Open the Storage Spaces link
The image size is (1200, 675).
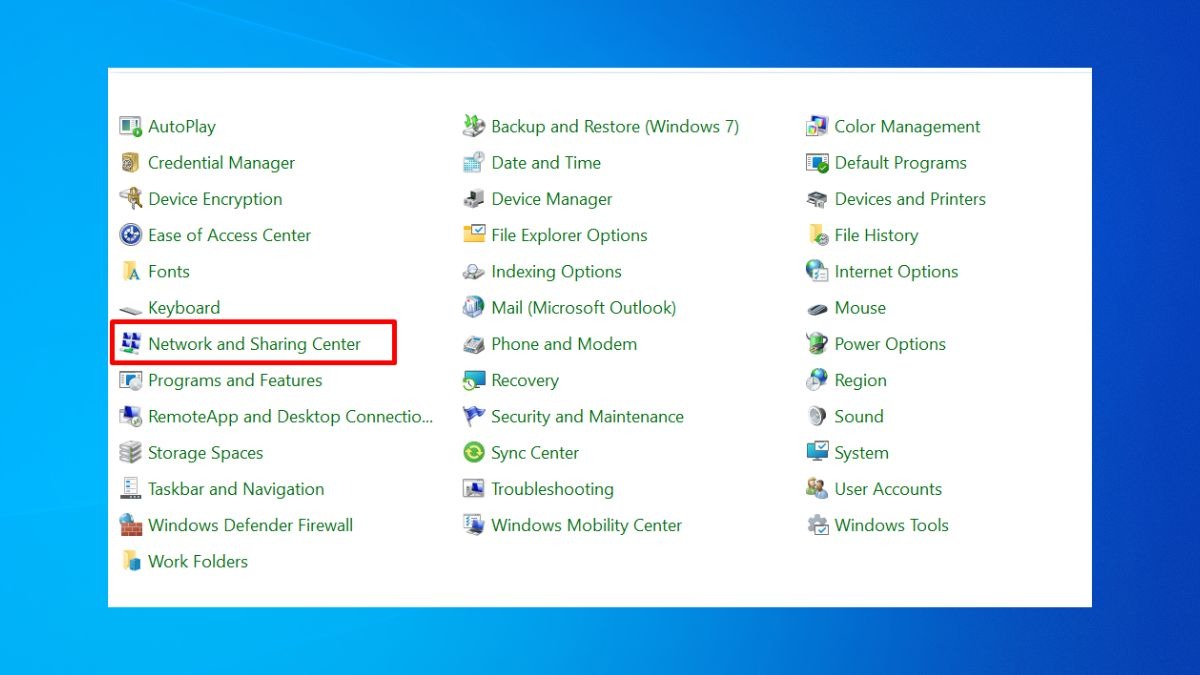pos(206,453)
